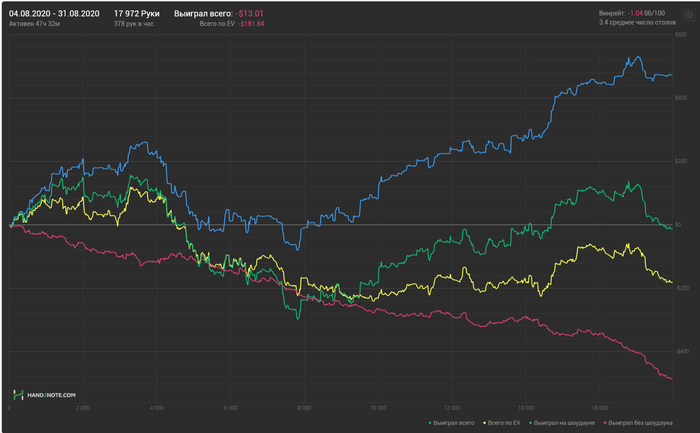Click the 'Выиграл всего: -$13.01' total
Image resolution: width=700 pixels, height=433 pixels.
point(219,14)
